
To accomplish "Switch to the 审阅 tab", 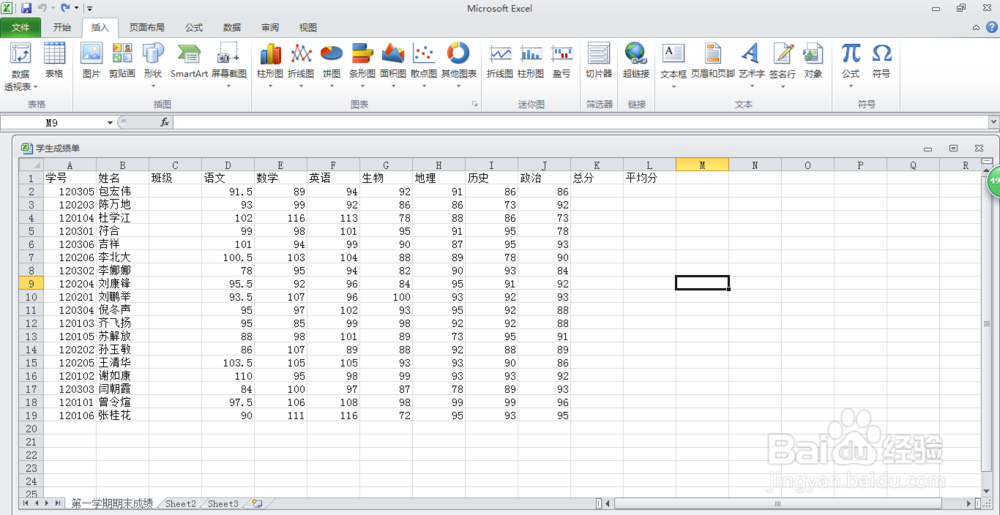I will click(270, 27).
